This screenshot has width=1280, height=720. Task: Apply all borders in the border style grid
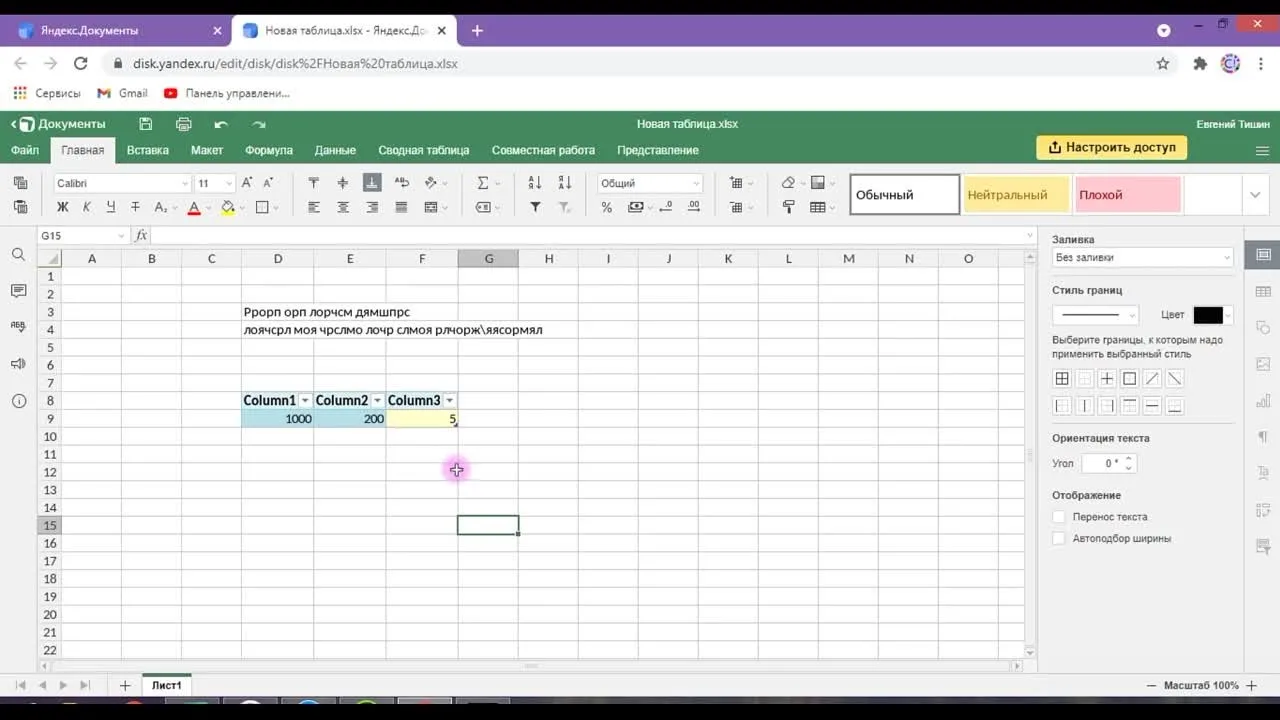[x=1062, y=379]
